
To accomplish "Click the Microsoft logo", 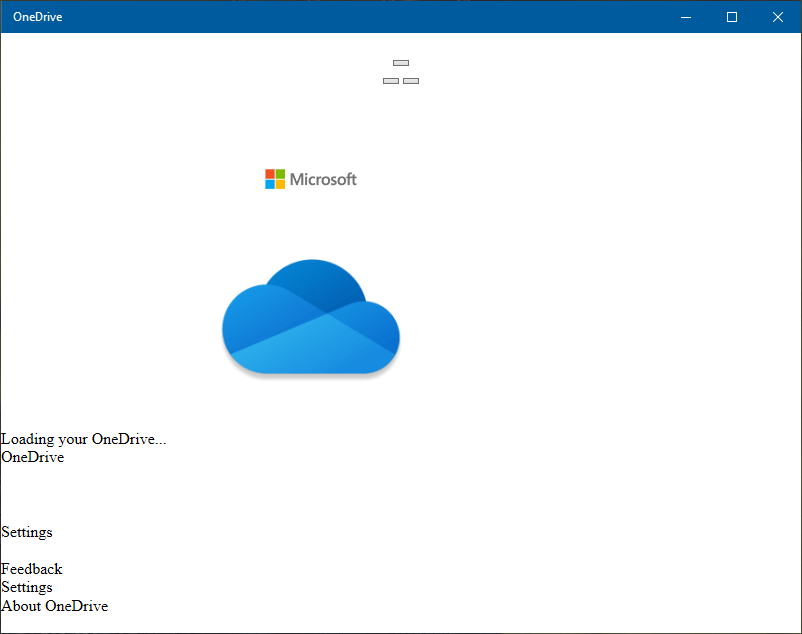I will (x=310, y=179).
